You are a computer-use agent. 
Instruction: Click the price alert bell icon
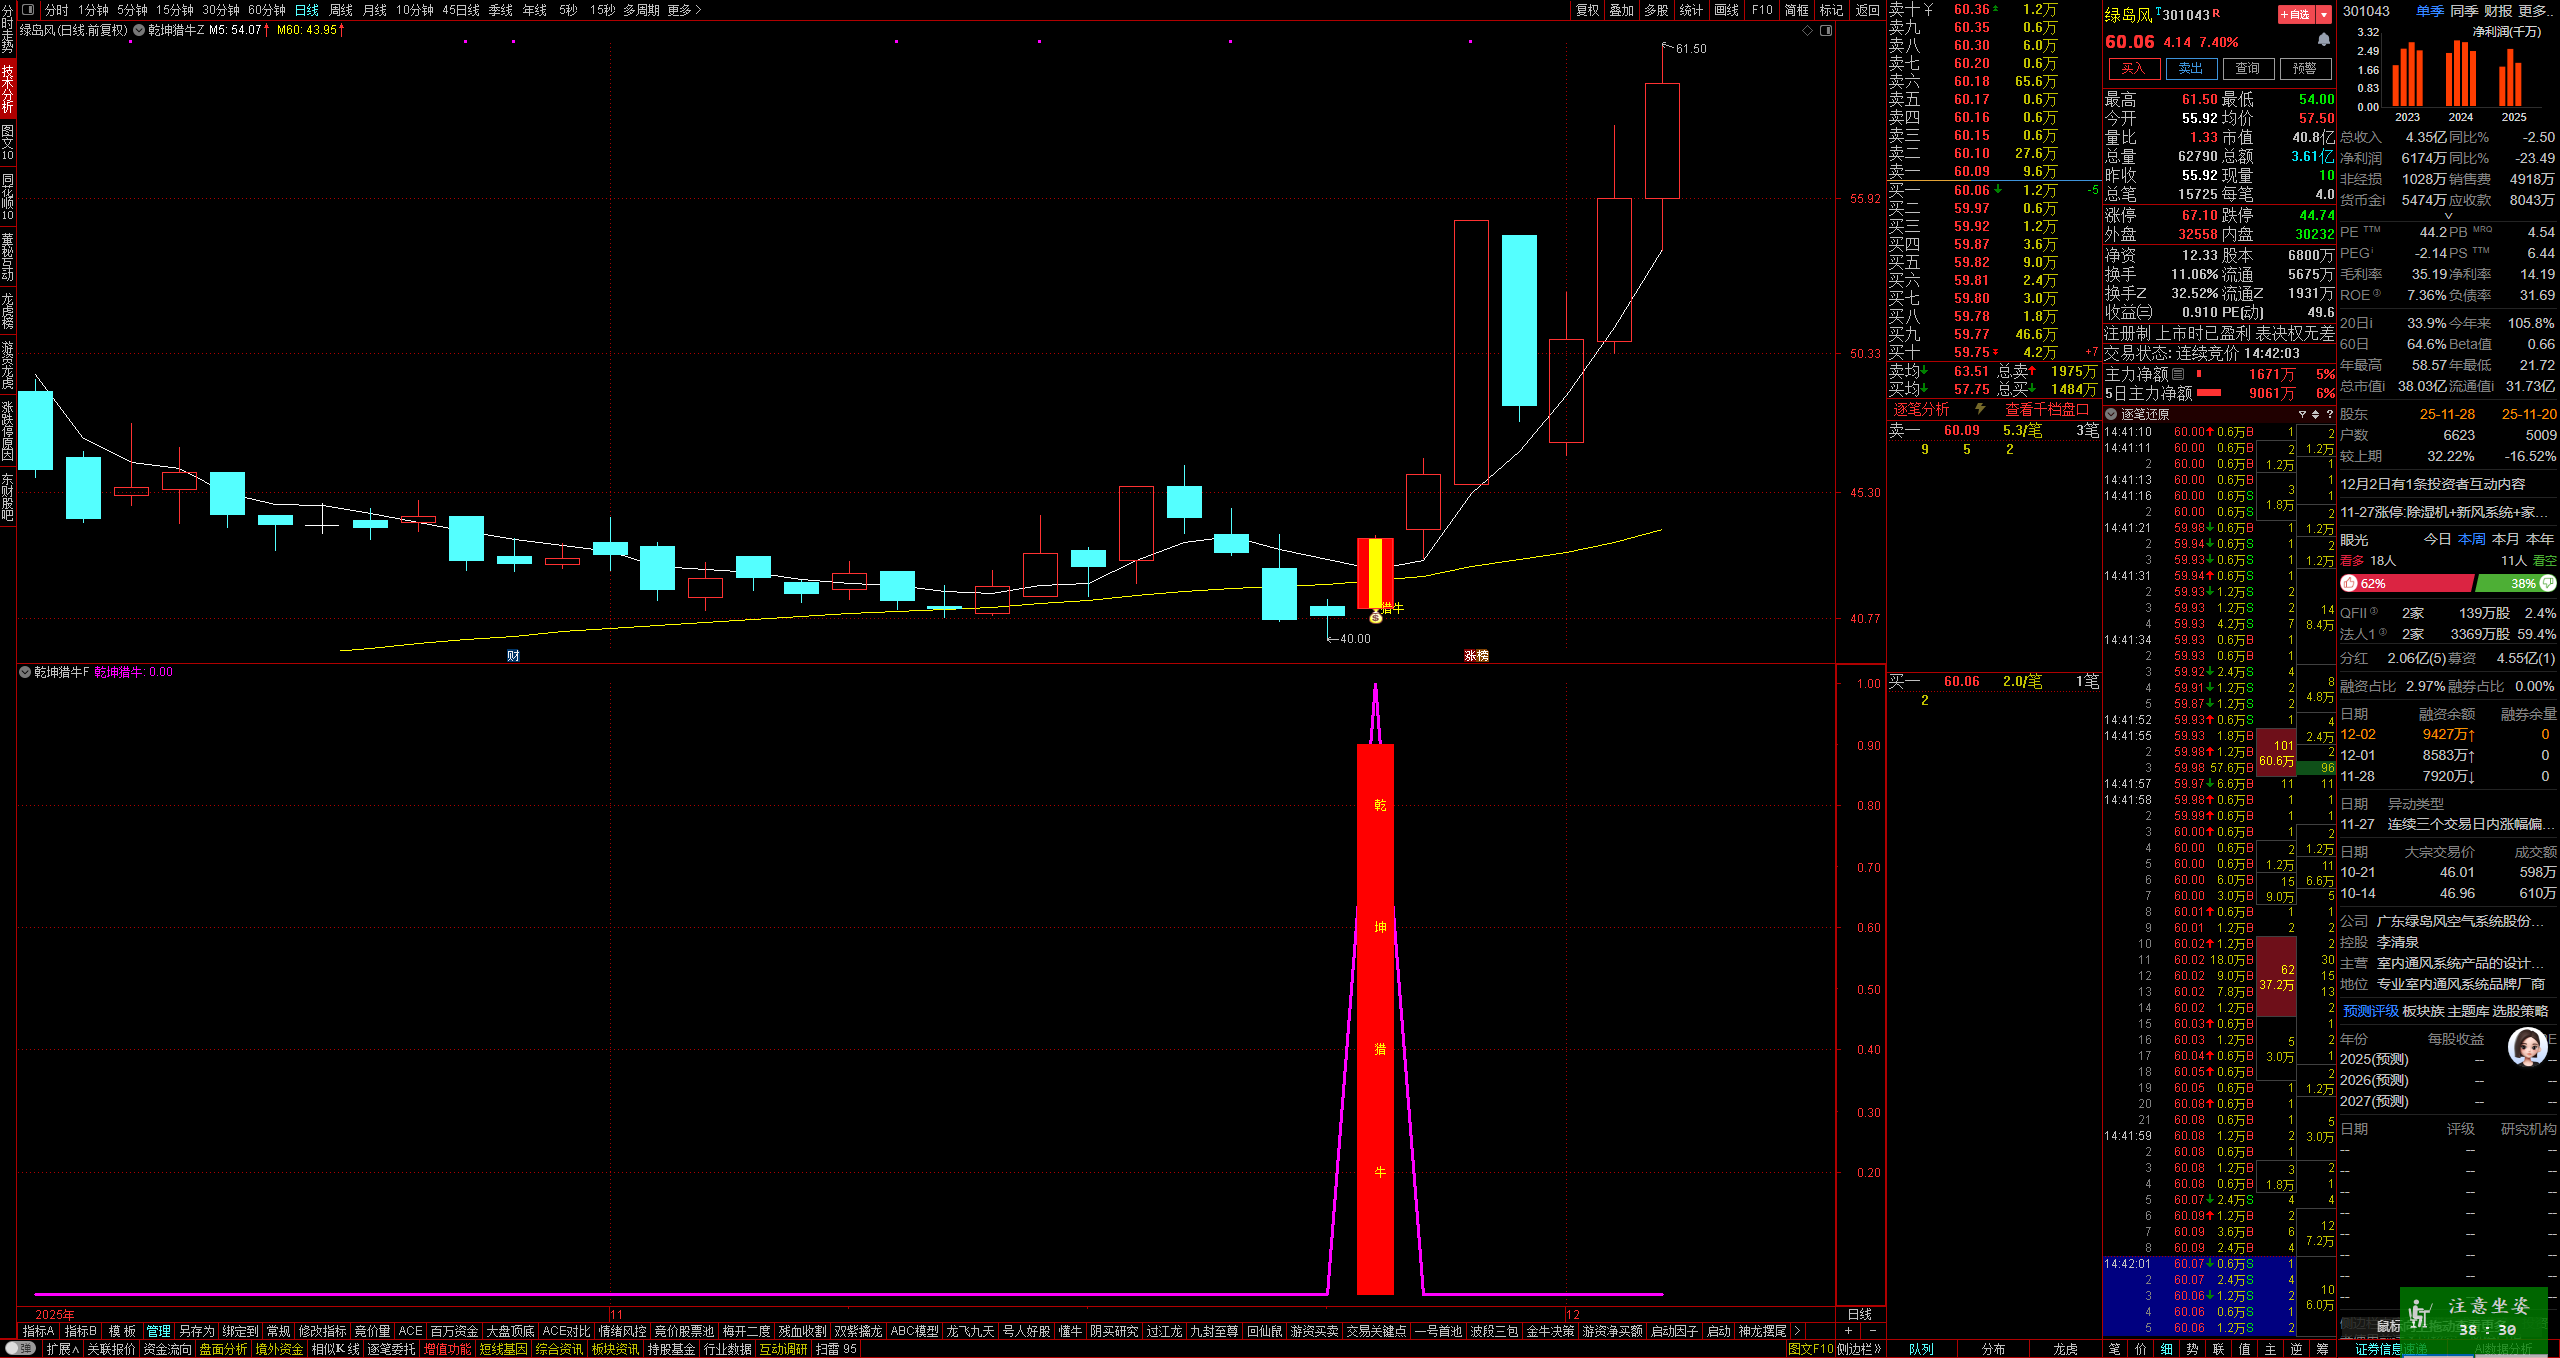tap(2324, 40)
